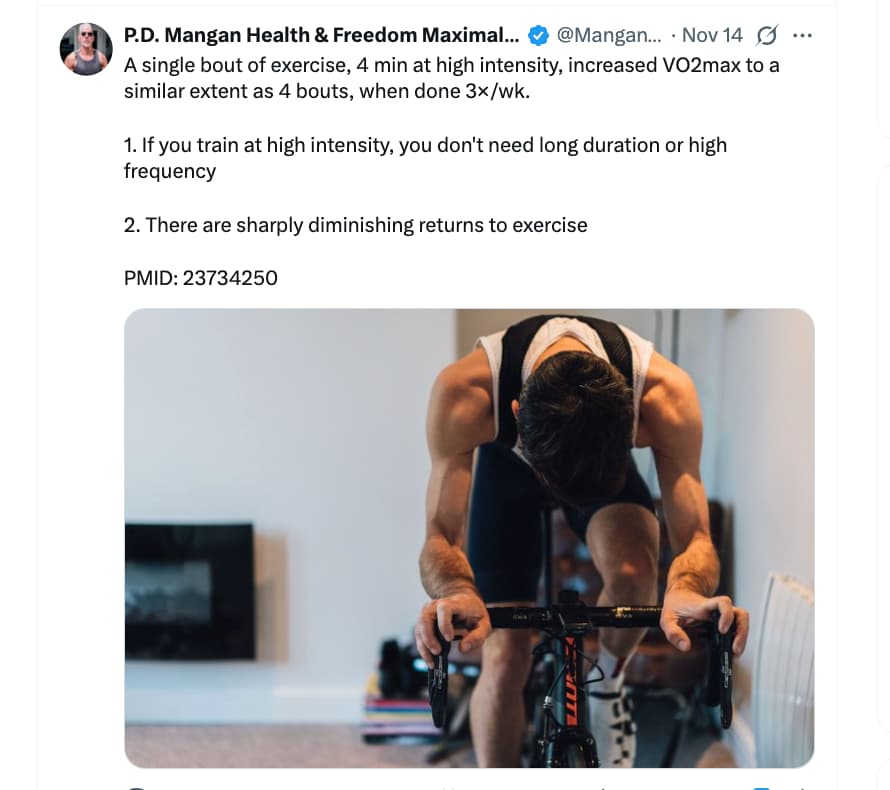Click the share icon under the tweet
890x790 pixels.
[x=802, y=787]
